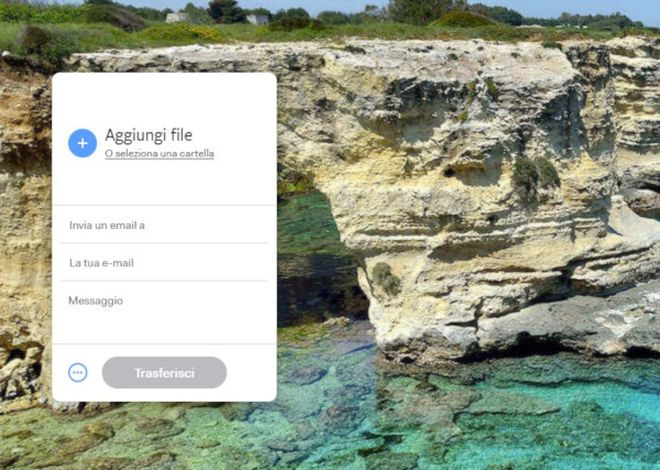Screen dimensions: 660x470
Task: Click empty white space above Aggiungi file
Action: click(x=164, y=99)
